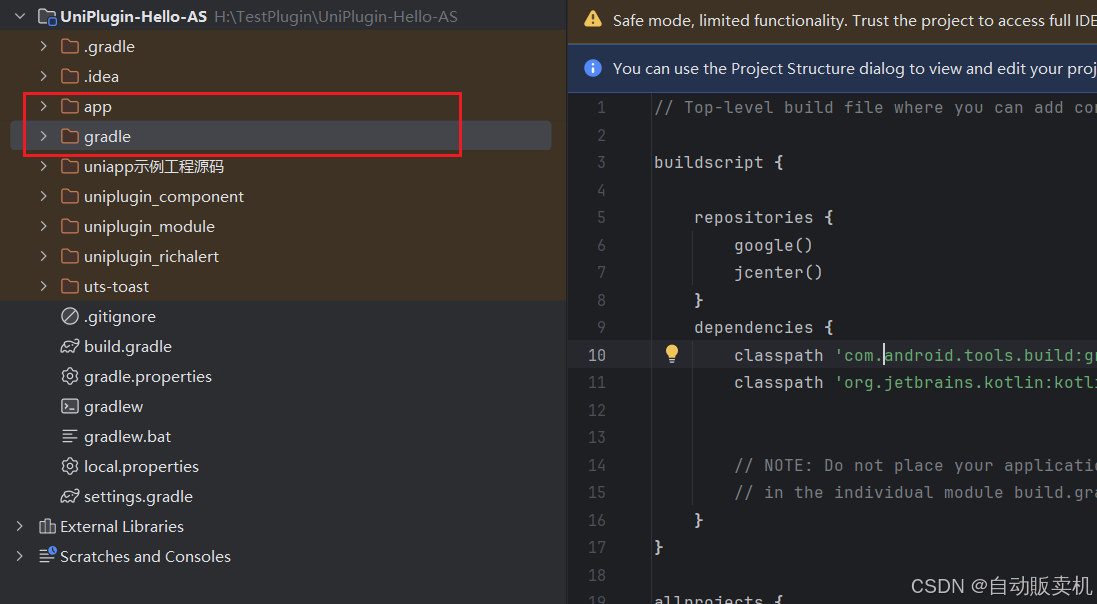Click the Scratches and Consoles icon
The height and width of the screenshot is (604, 1097).
[x=47, y=555]
